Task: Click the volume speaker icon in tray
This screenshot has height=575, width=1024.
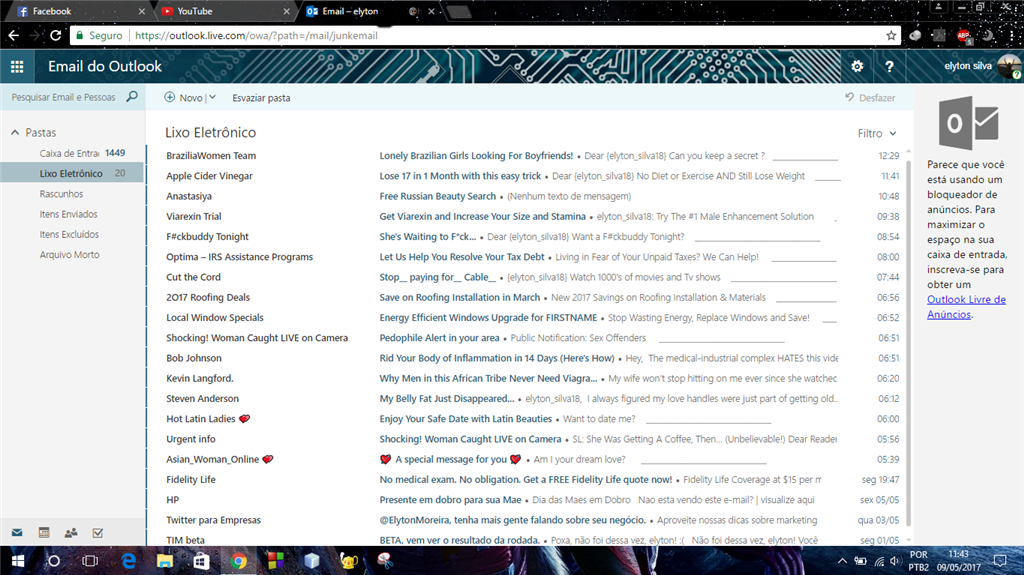Action: coord(895,561)
